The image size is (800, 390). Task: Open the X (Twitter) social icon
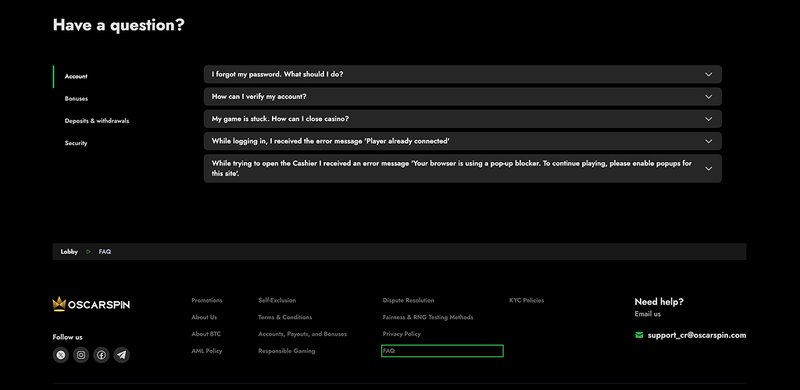(61, 355)
